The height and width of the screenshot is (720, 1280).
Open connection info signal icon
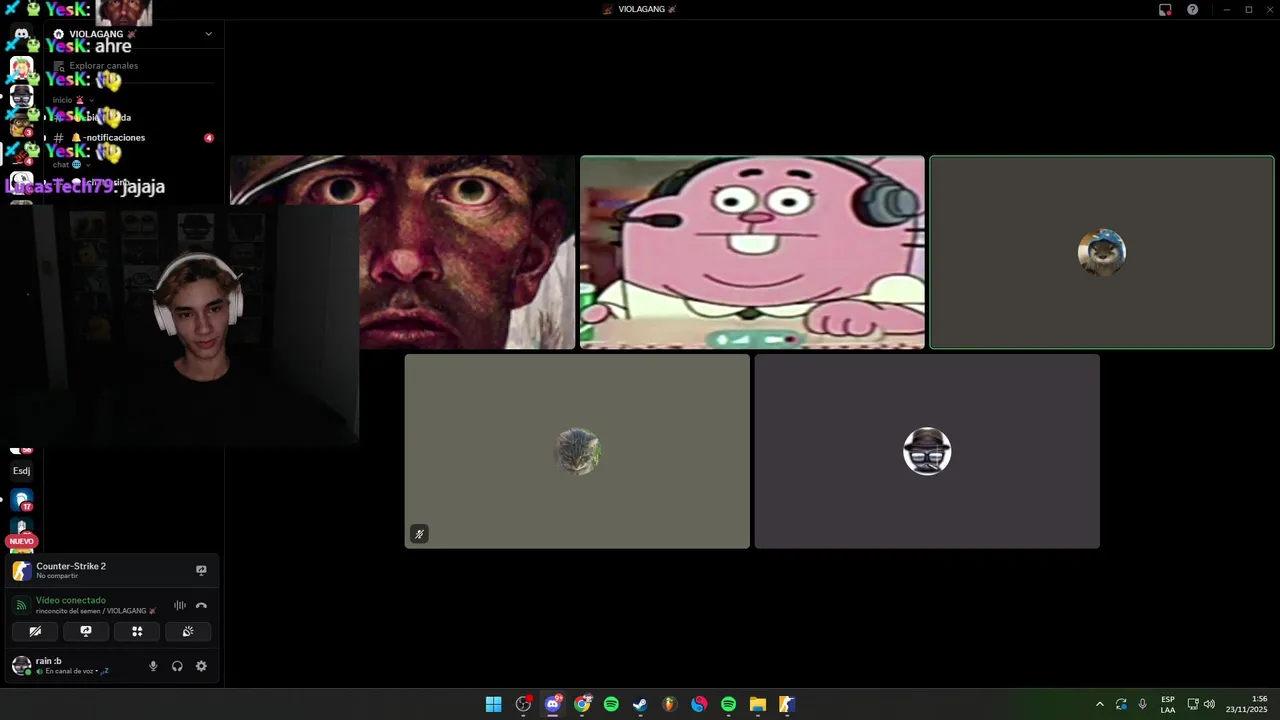[21, 605]
